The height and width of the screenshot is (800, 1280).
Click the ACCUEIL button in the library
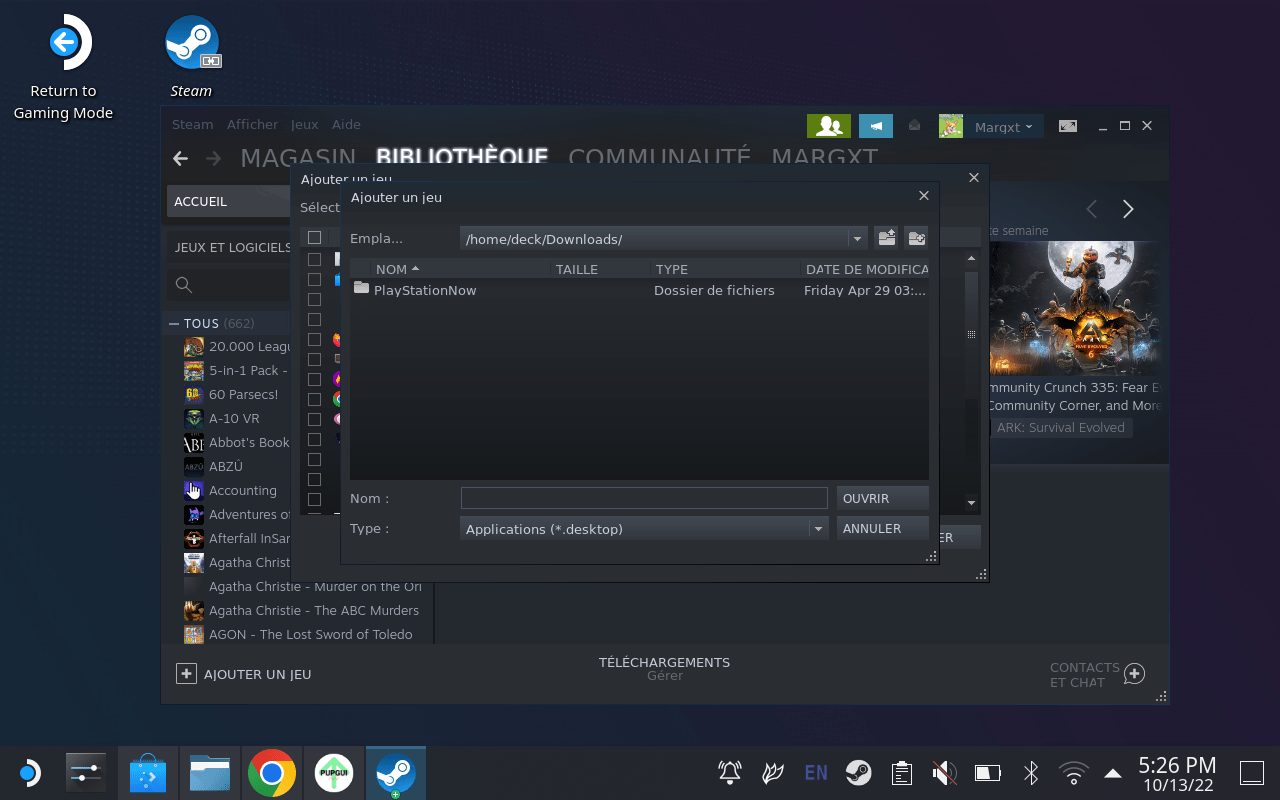click(x=229, y=202)
